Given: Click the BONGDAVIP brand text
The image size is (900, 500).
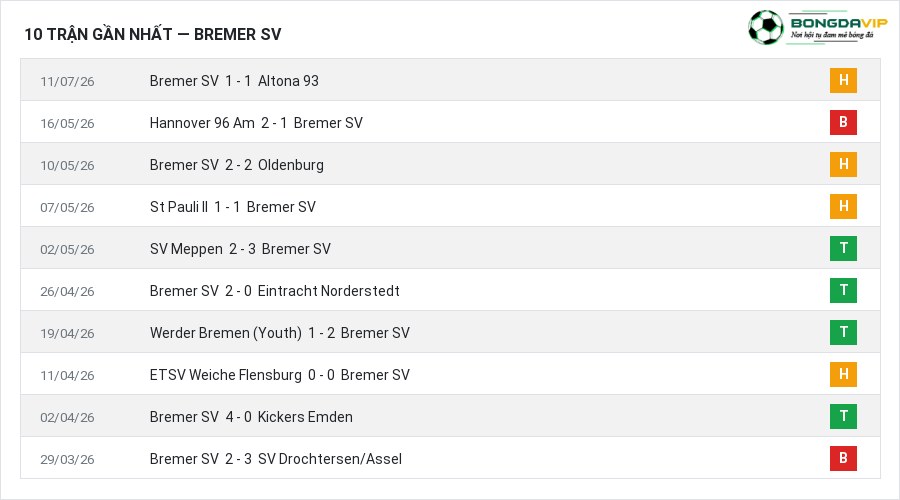Looking at the screenshot, I should [839, 23].
